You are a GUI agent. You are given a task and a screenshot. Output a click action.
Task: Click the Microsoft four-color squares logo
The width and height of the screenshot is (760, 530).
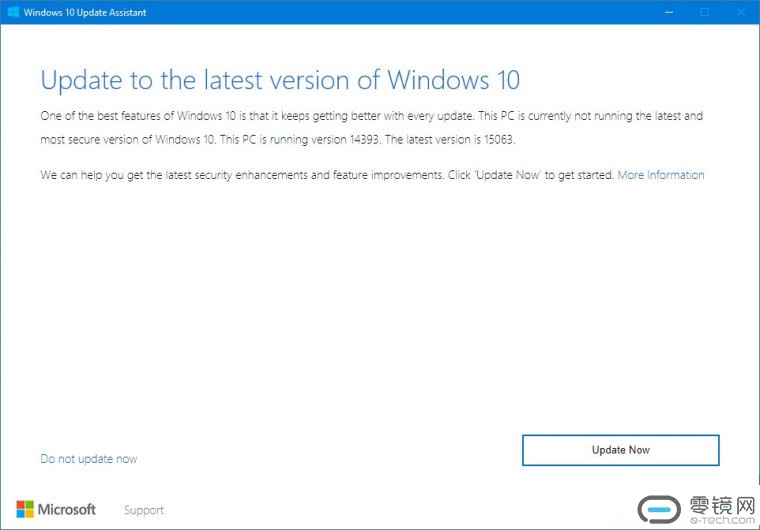pos(25,509)
